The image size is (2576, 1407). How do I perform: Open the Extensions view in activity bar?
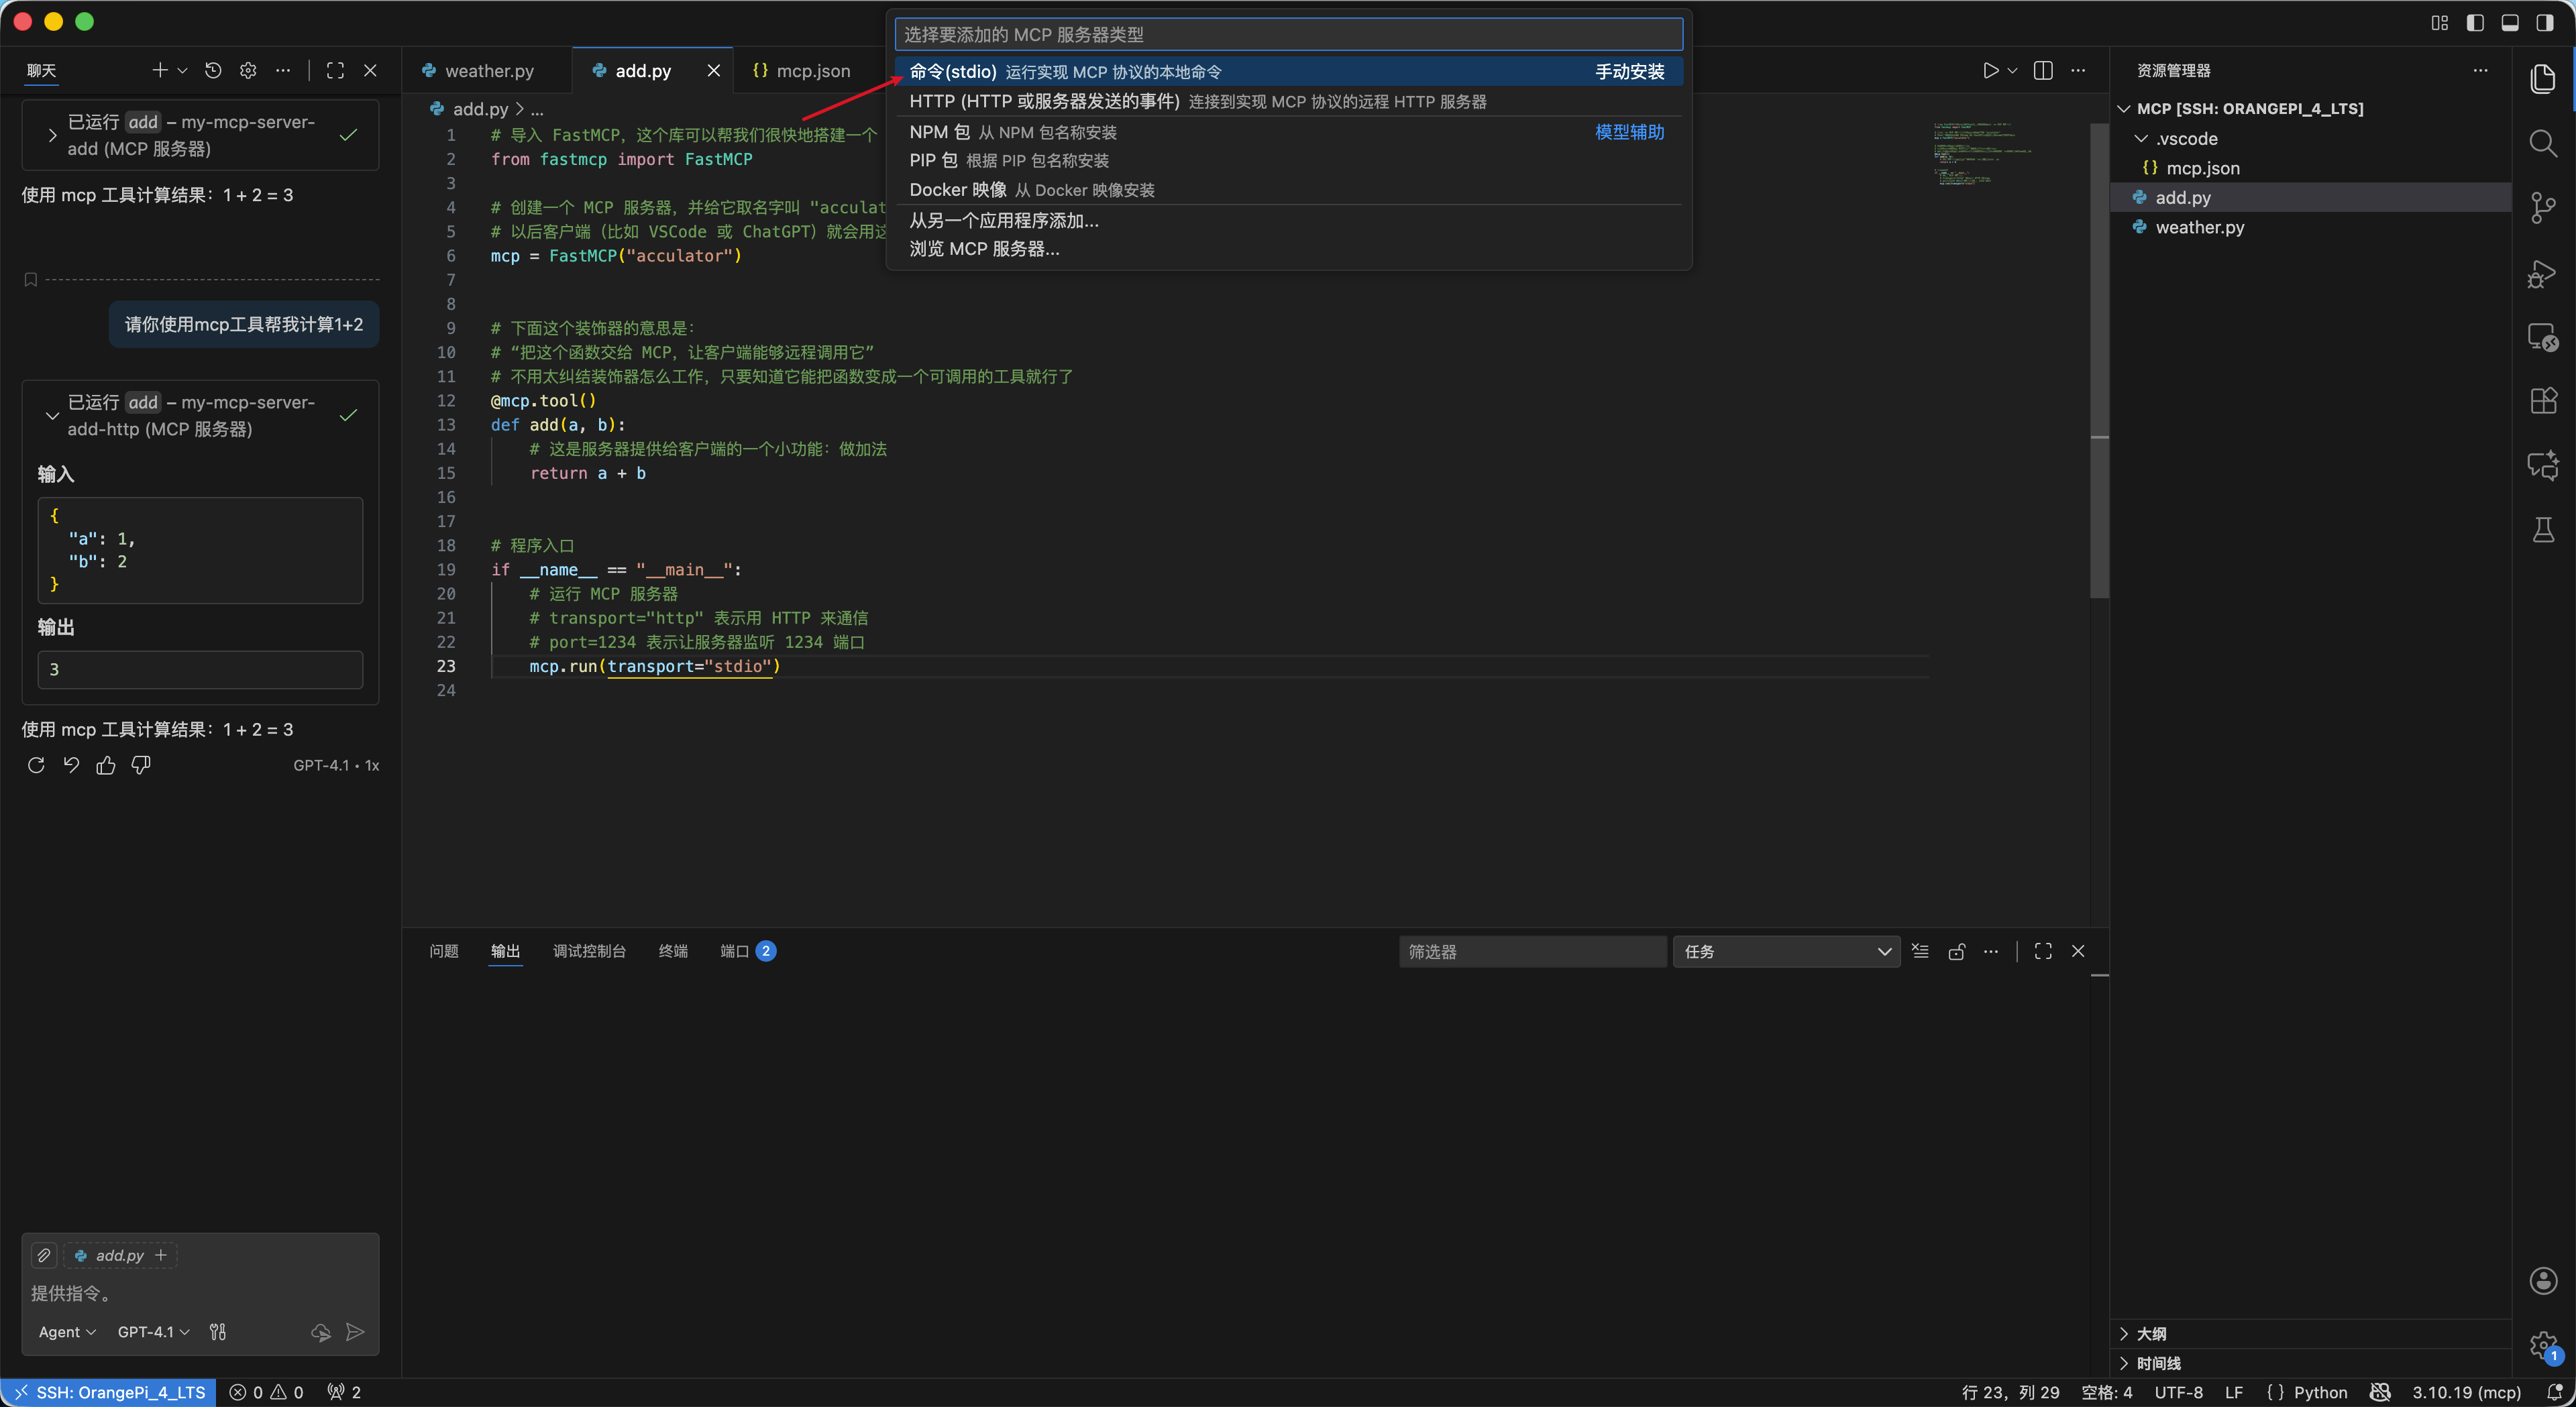click(x=2543, y=401)
